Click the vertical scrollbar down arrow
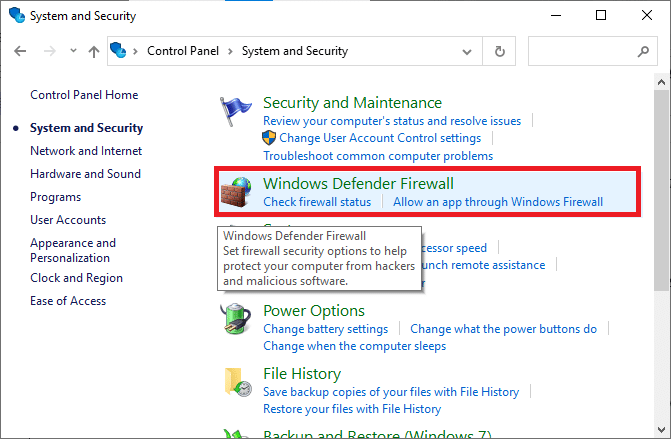Viewport: 671px width, 439px height. (661, 430)
